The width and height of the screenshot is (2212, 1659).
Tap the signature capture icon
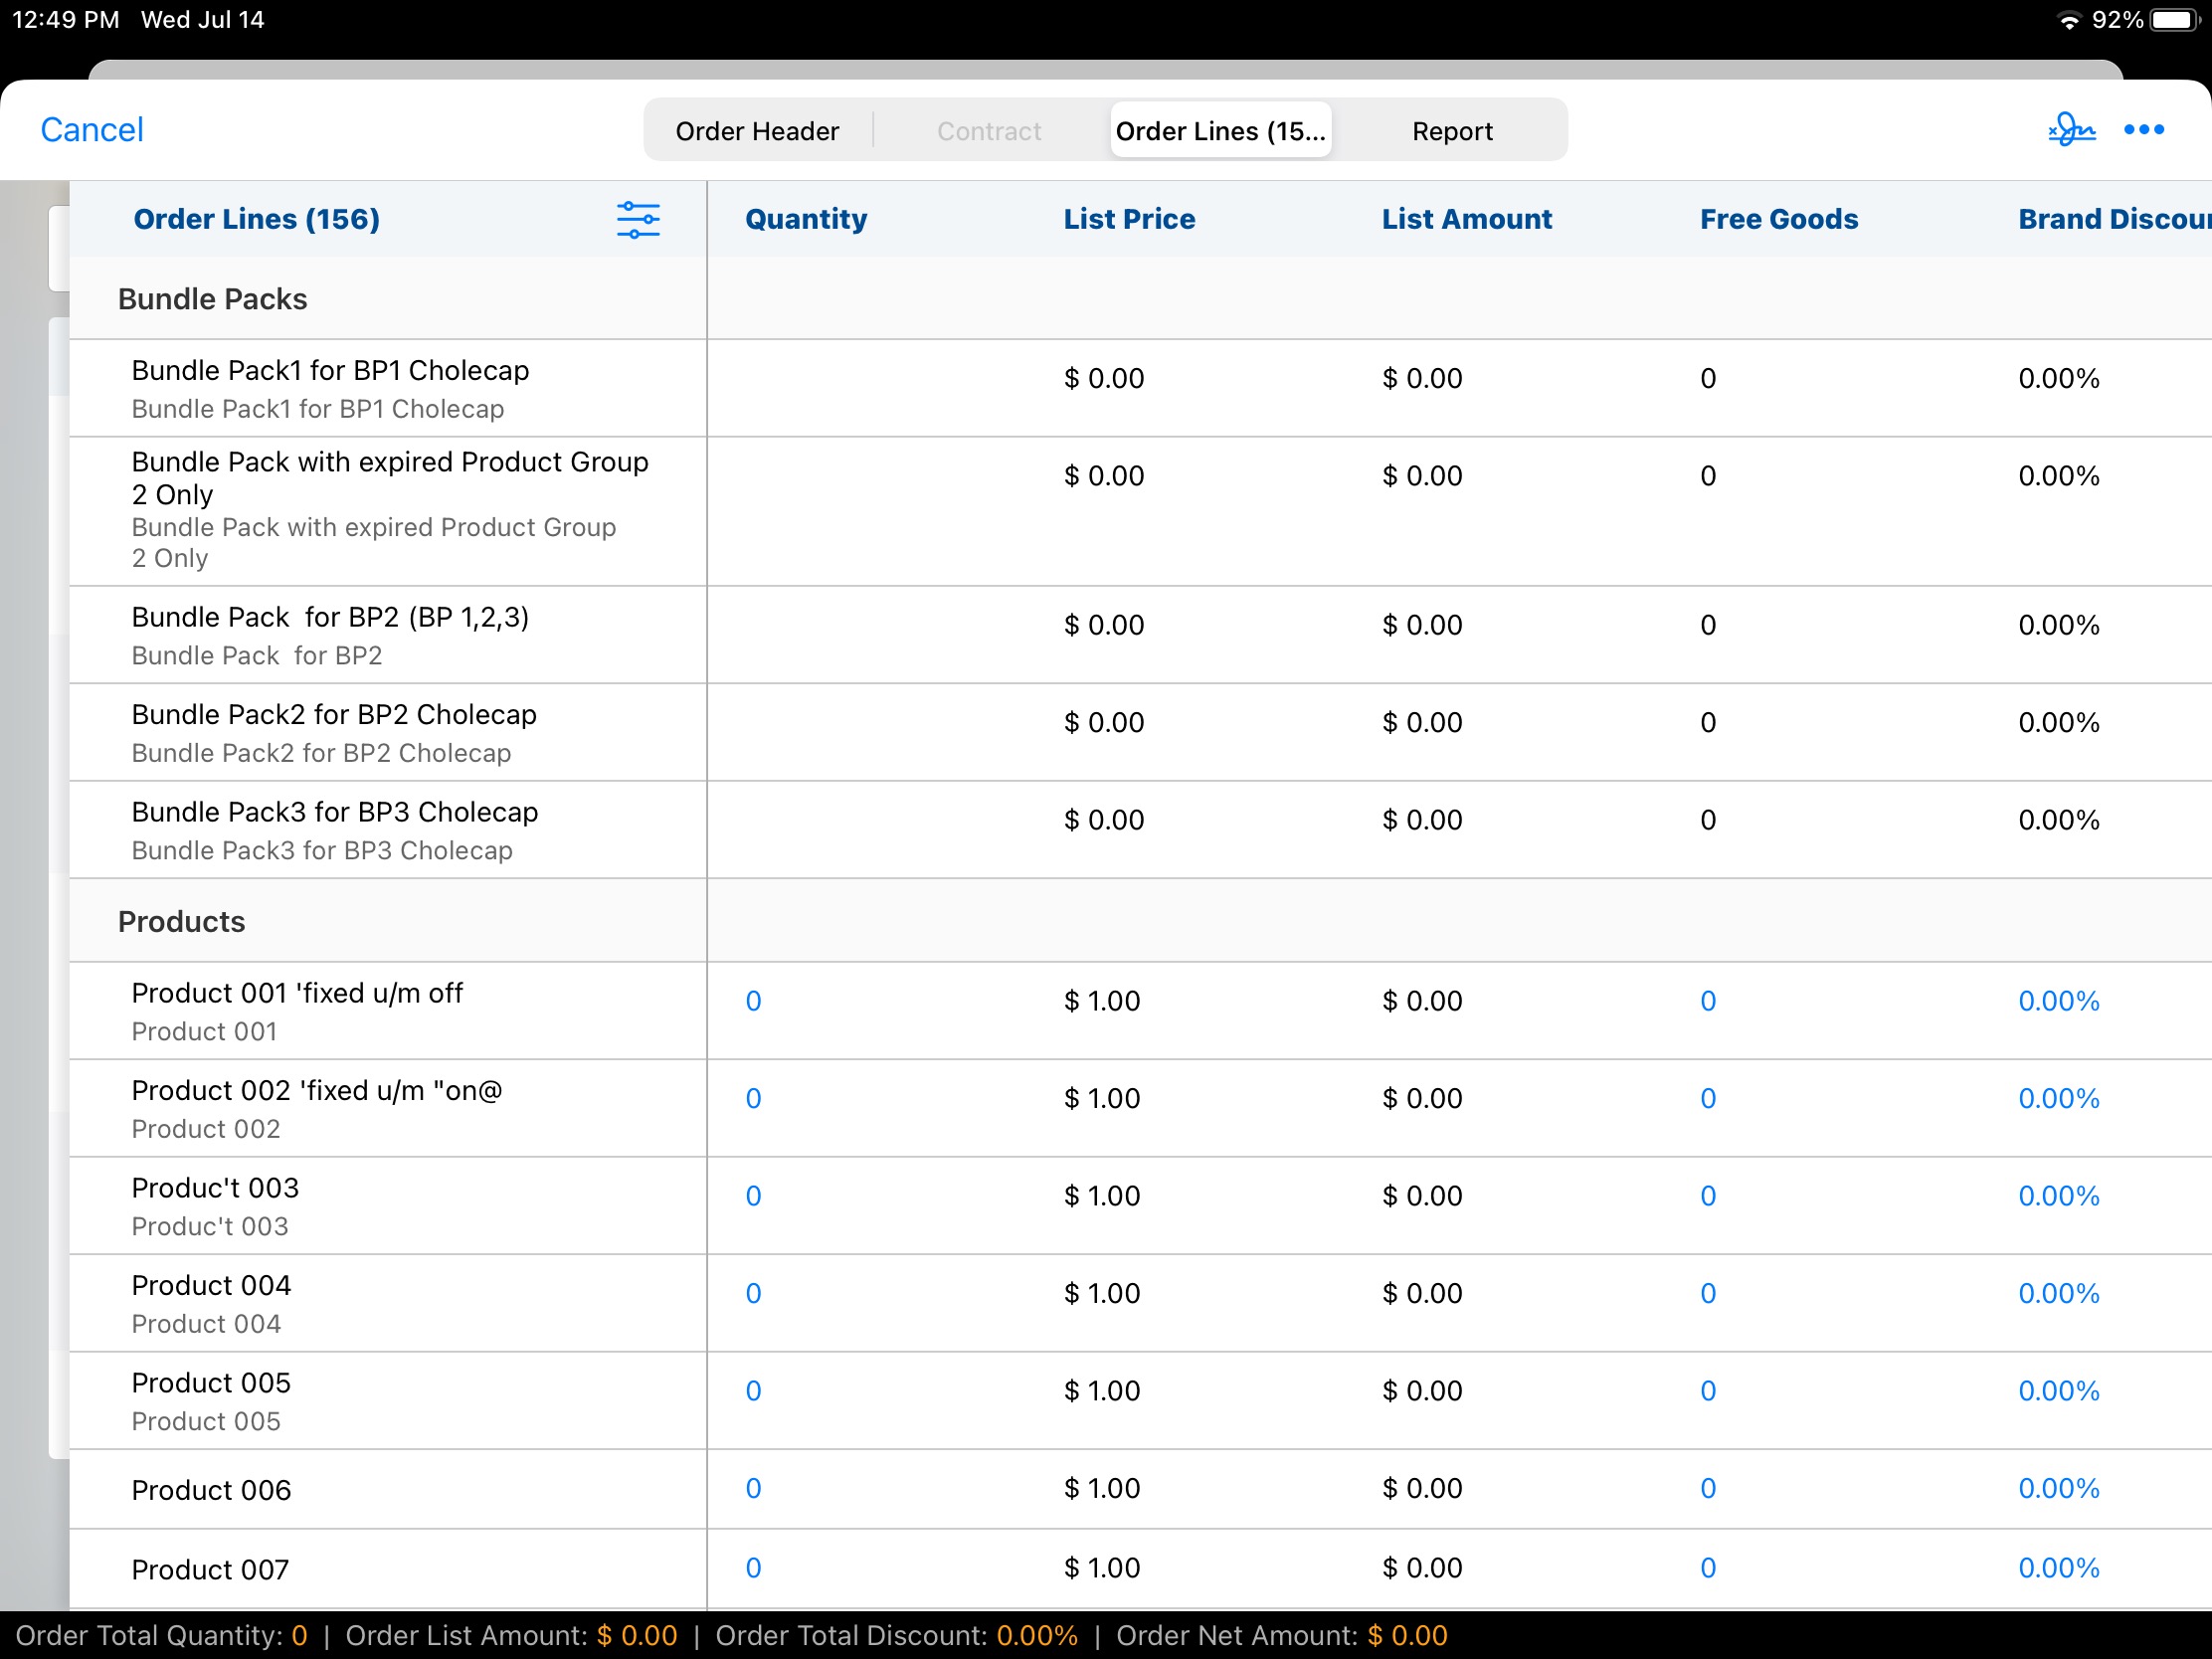2070,130
